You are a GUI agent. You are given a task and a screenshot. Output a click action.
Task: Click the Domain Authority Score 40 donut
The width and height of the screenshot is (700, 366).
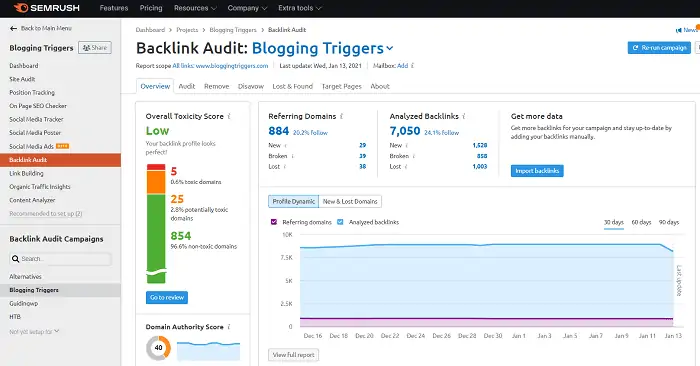click(158, 348)
